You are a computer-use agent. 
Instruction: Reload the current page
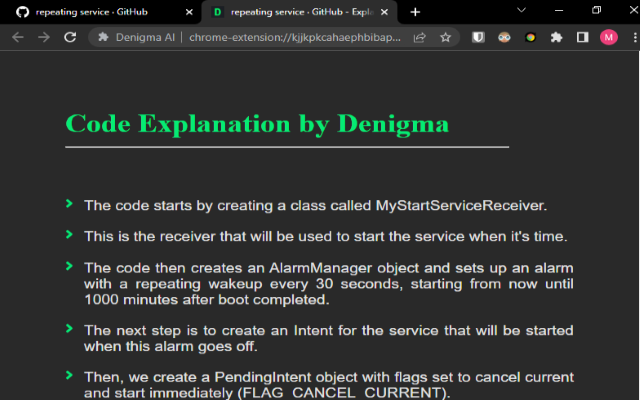point(70,38)
